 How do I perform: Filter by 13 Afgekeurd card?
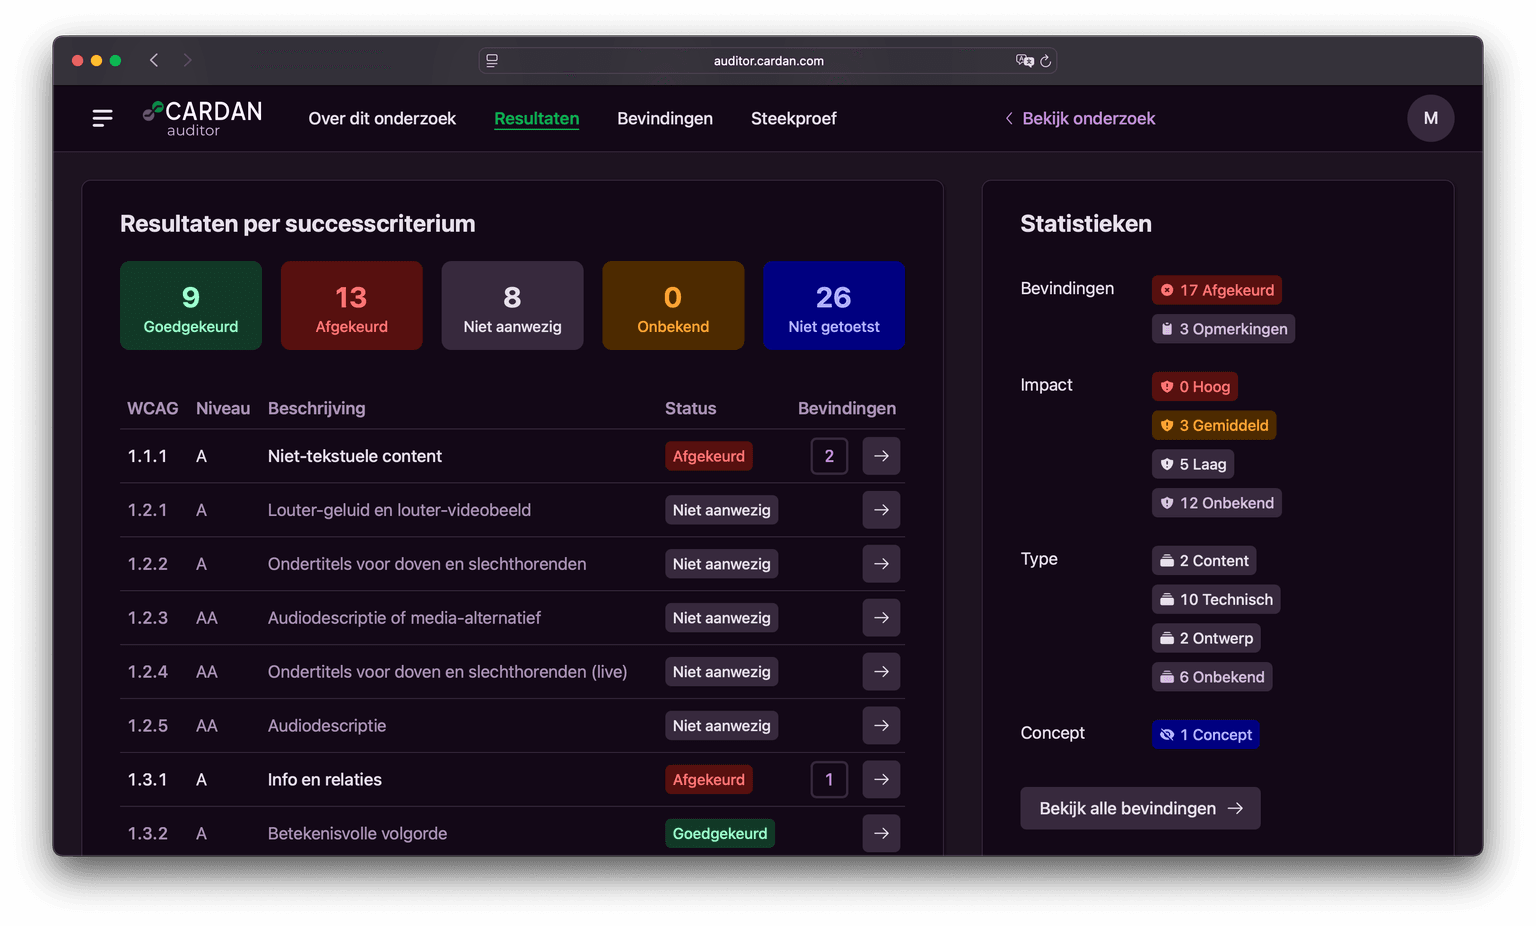[x=352, y=306]
